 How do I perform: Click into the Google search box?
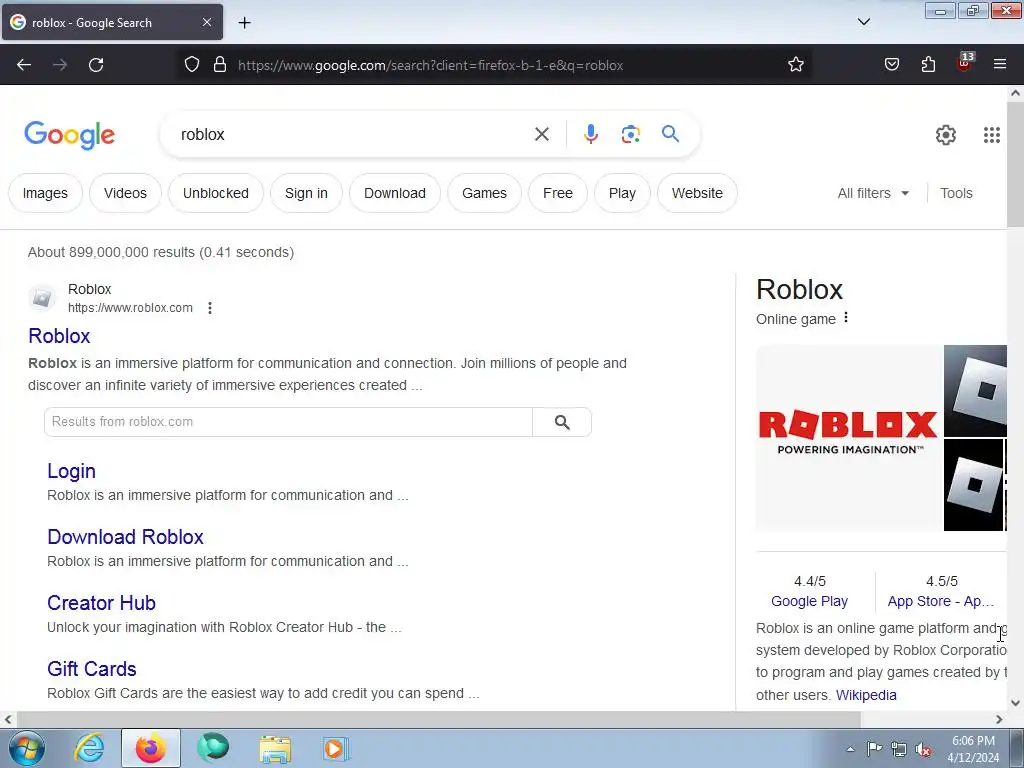click(353, 135)
